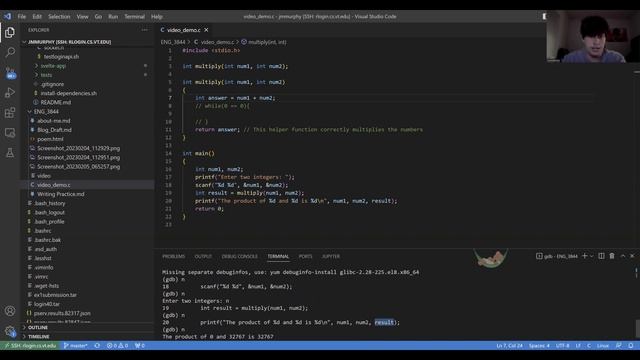Open install-dependencies.sh file
The image size is (640, 360).
coord(69,93)
